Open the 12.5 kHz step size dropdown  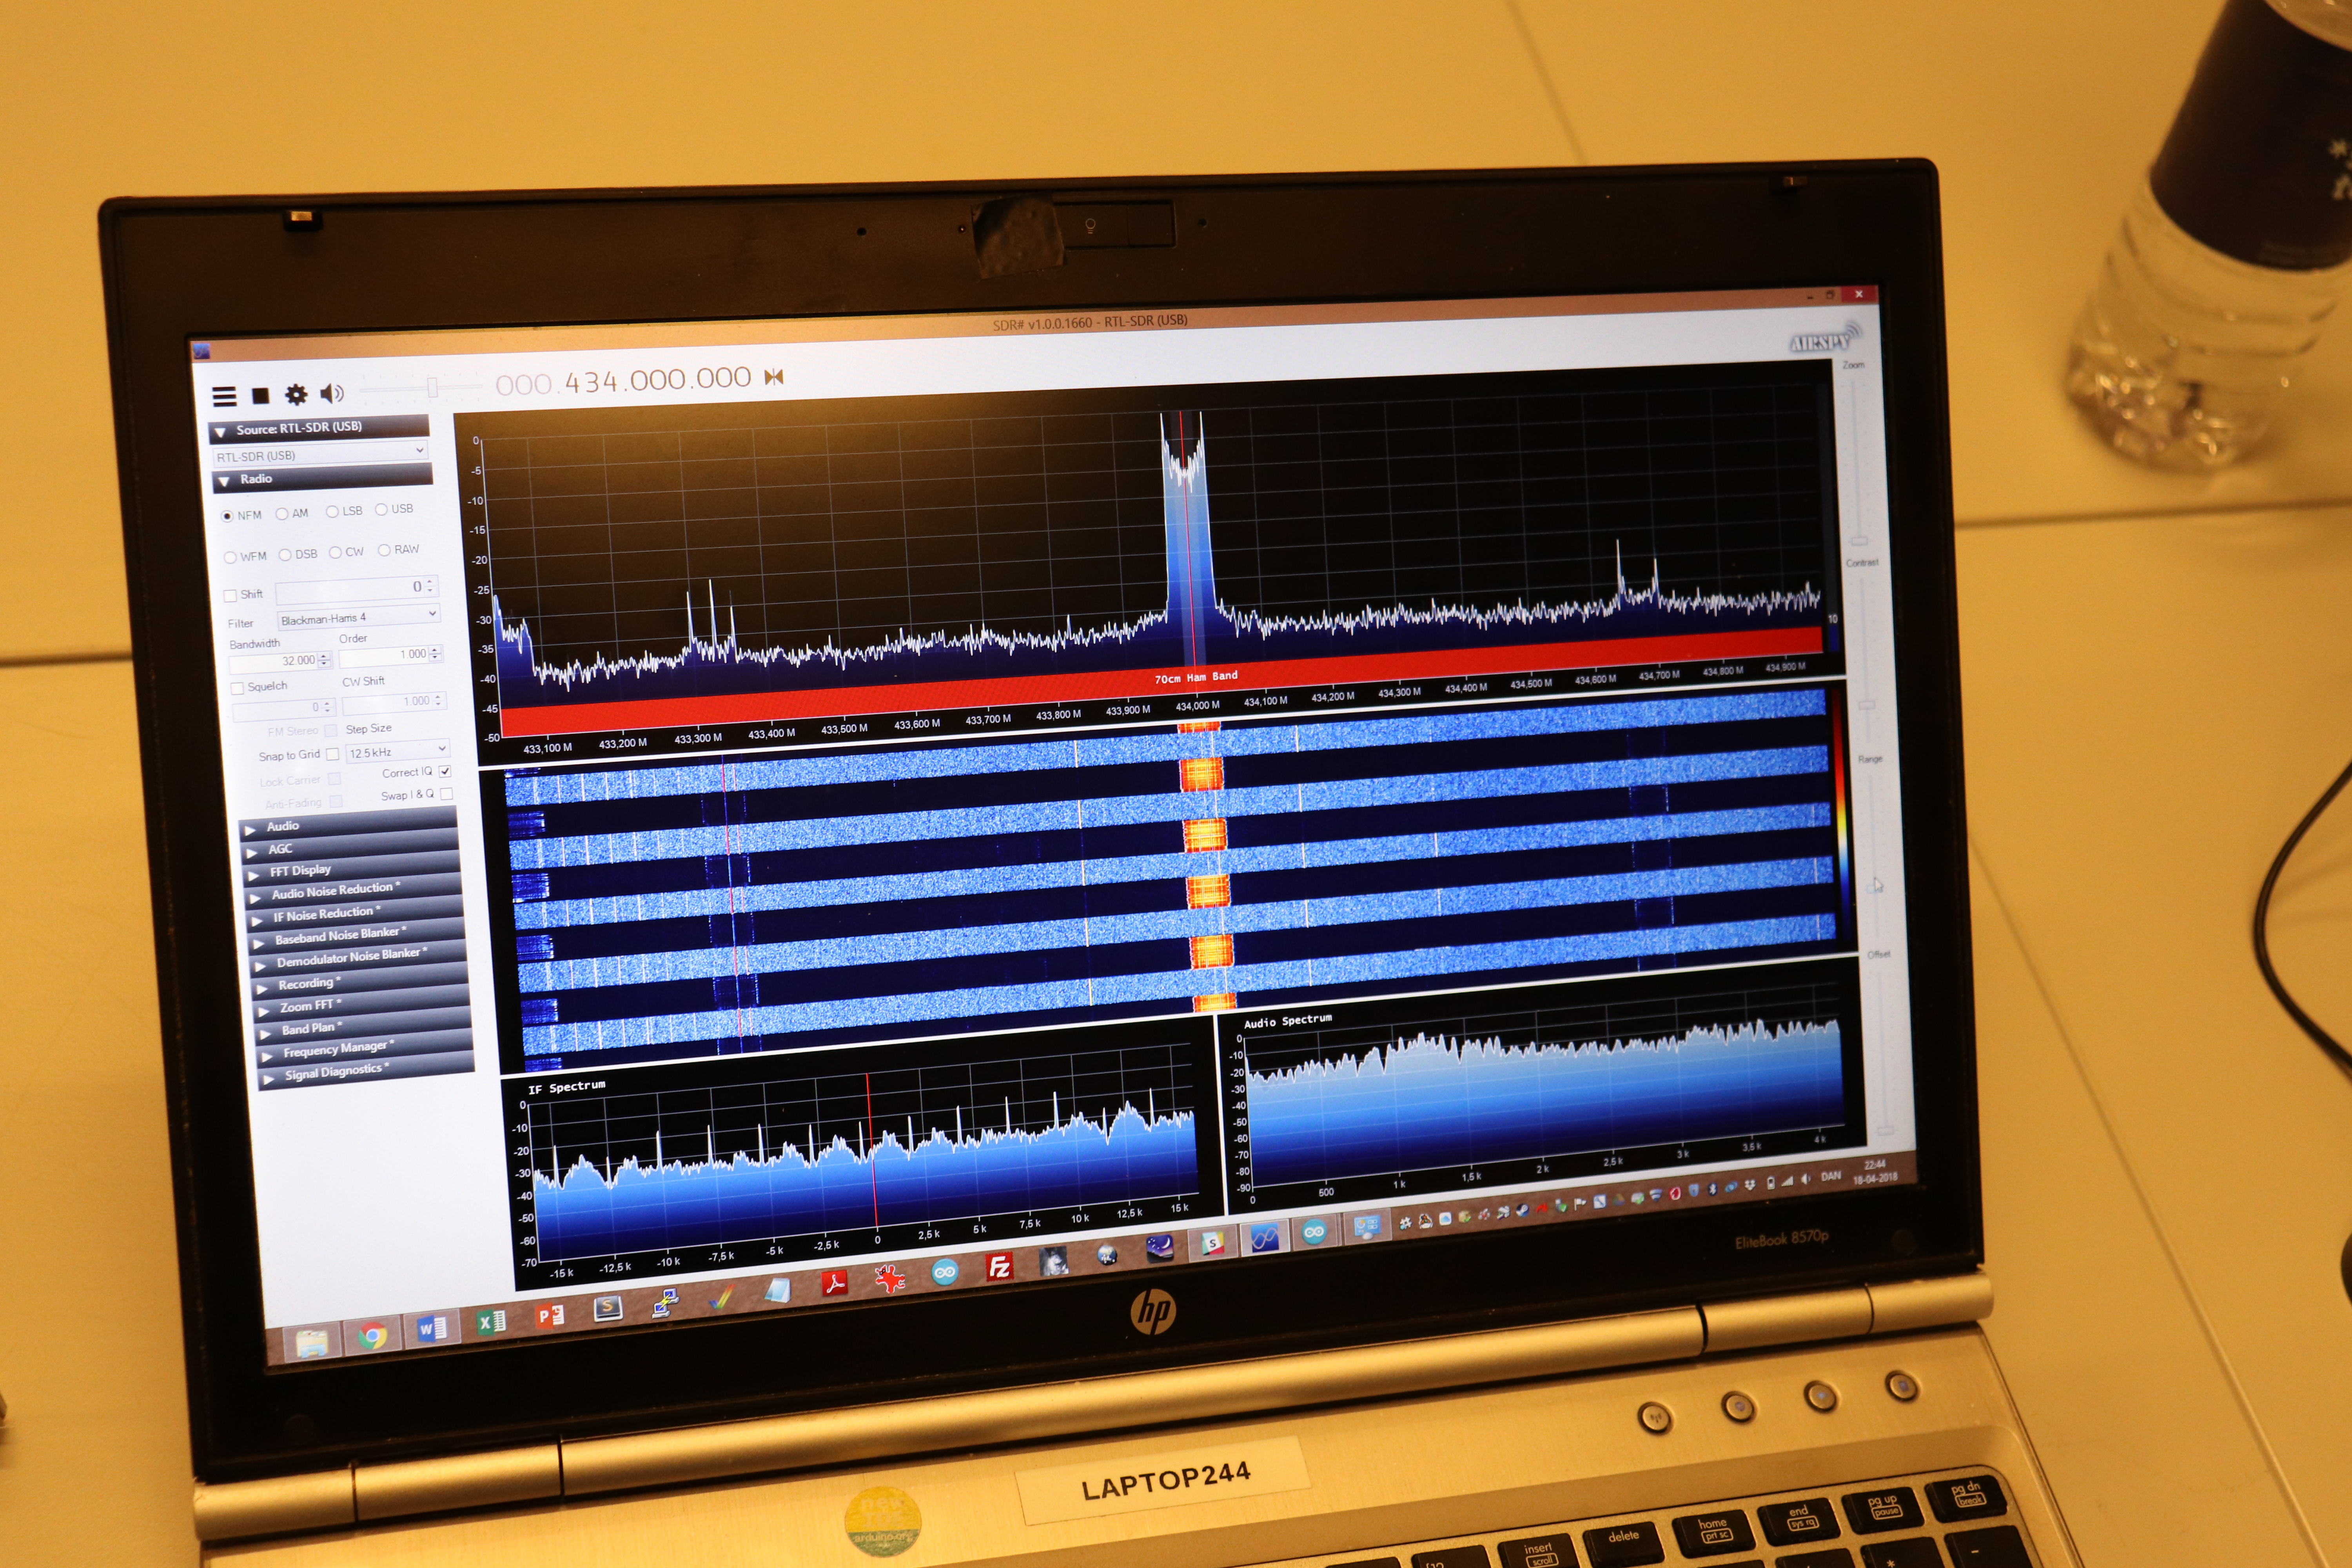397,751
